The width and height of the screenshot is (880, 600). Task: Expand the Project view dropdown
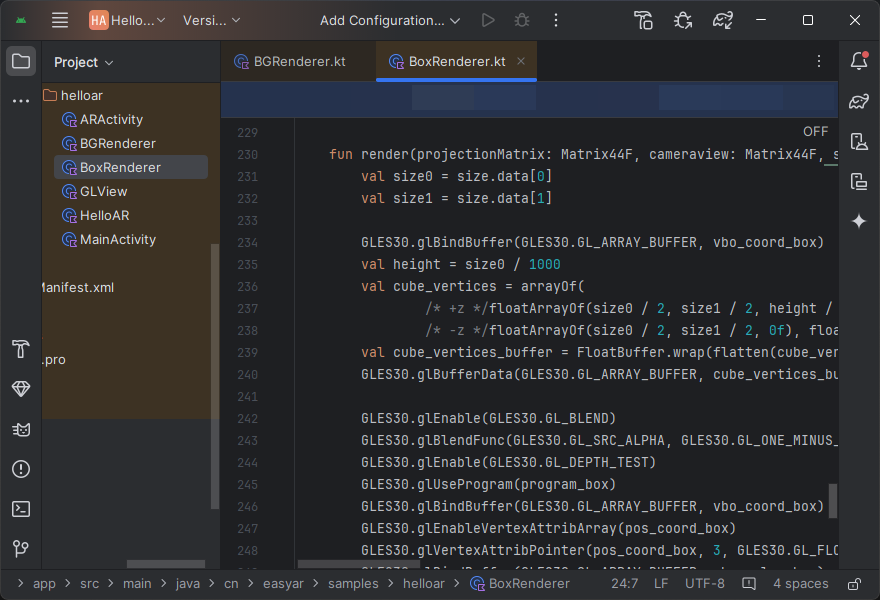pos(84,62)
